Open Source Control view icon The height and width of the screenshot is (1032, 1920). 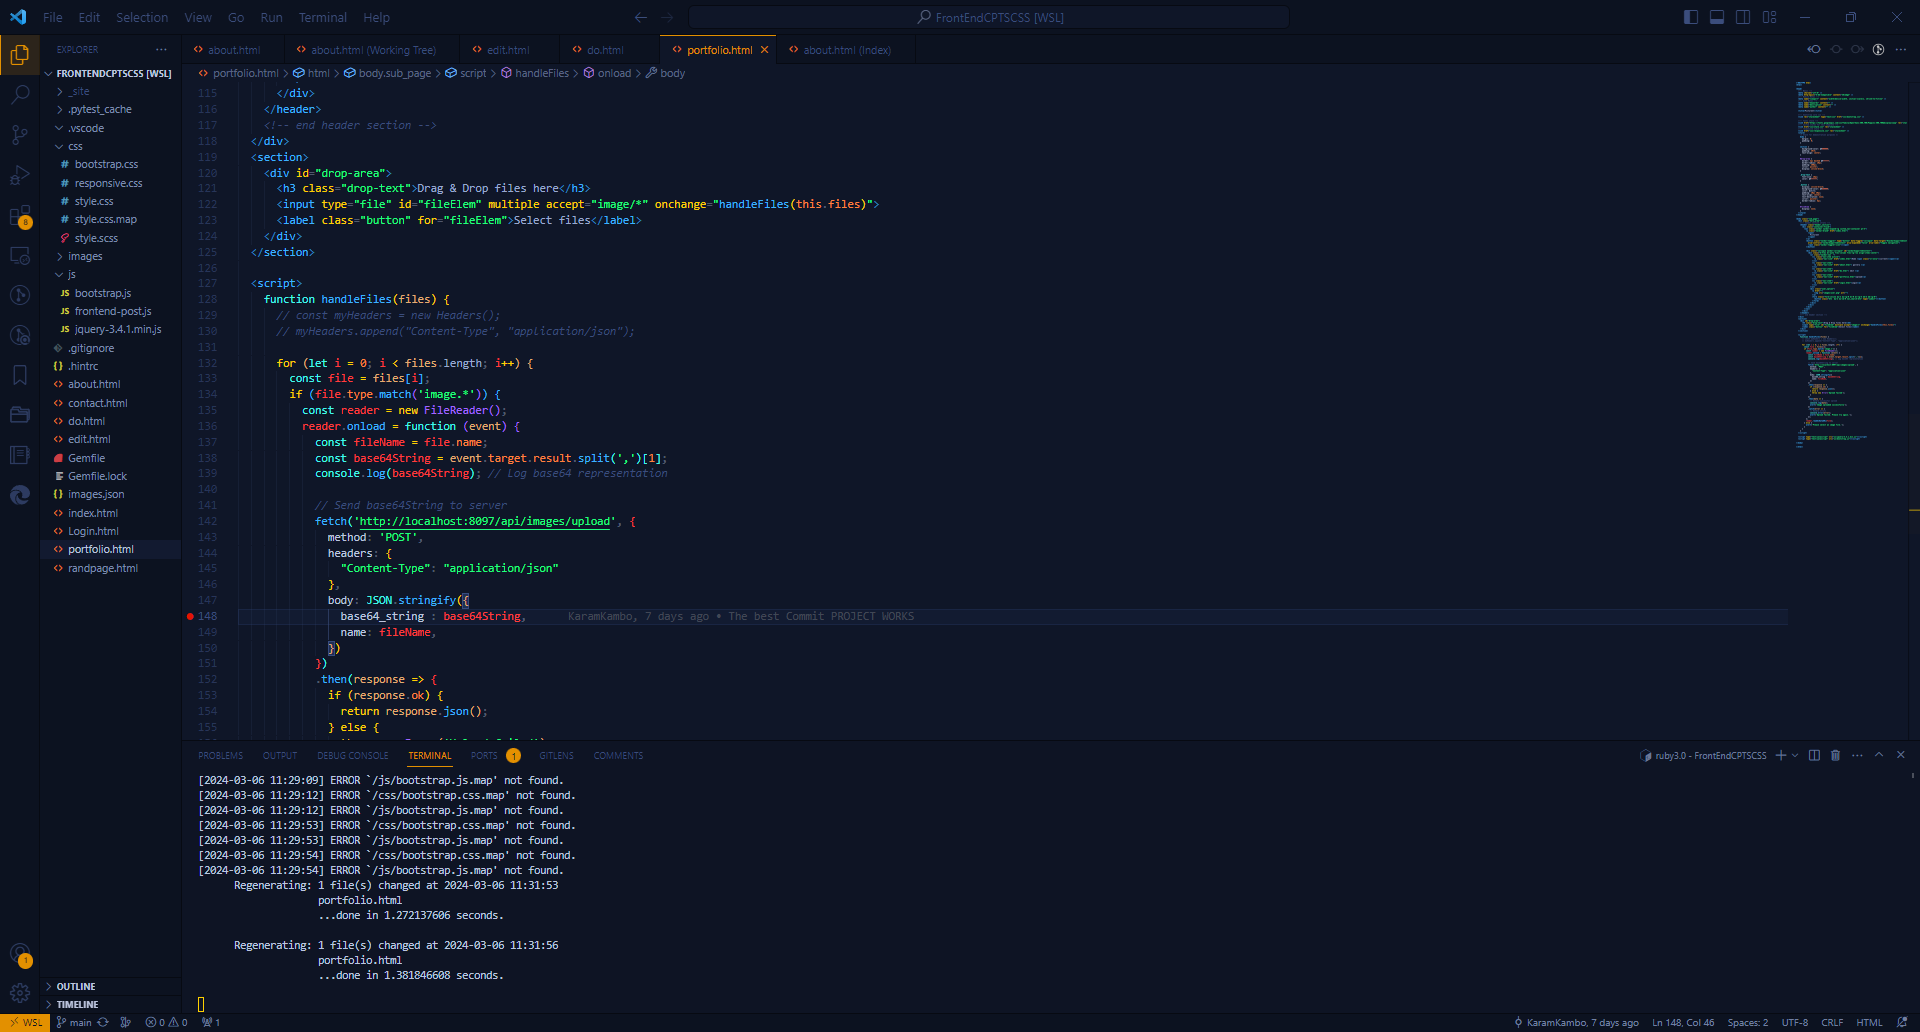coord(19,135)
